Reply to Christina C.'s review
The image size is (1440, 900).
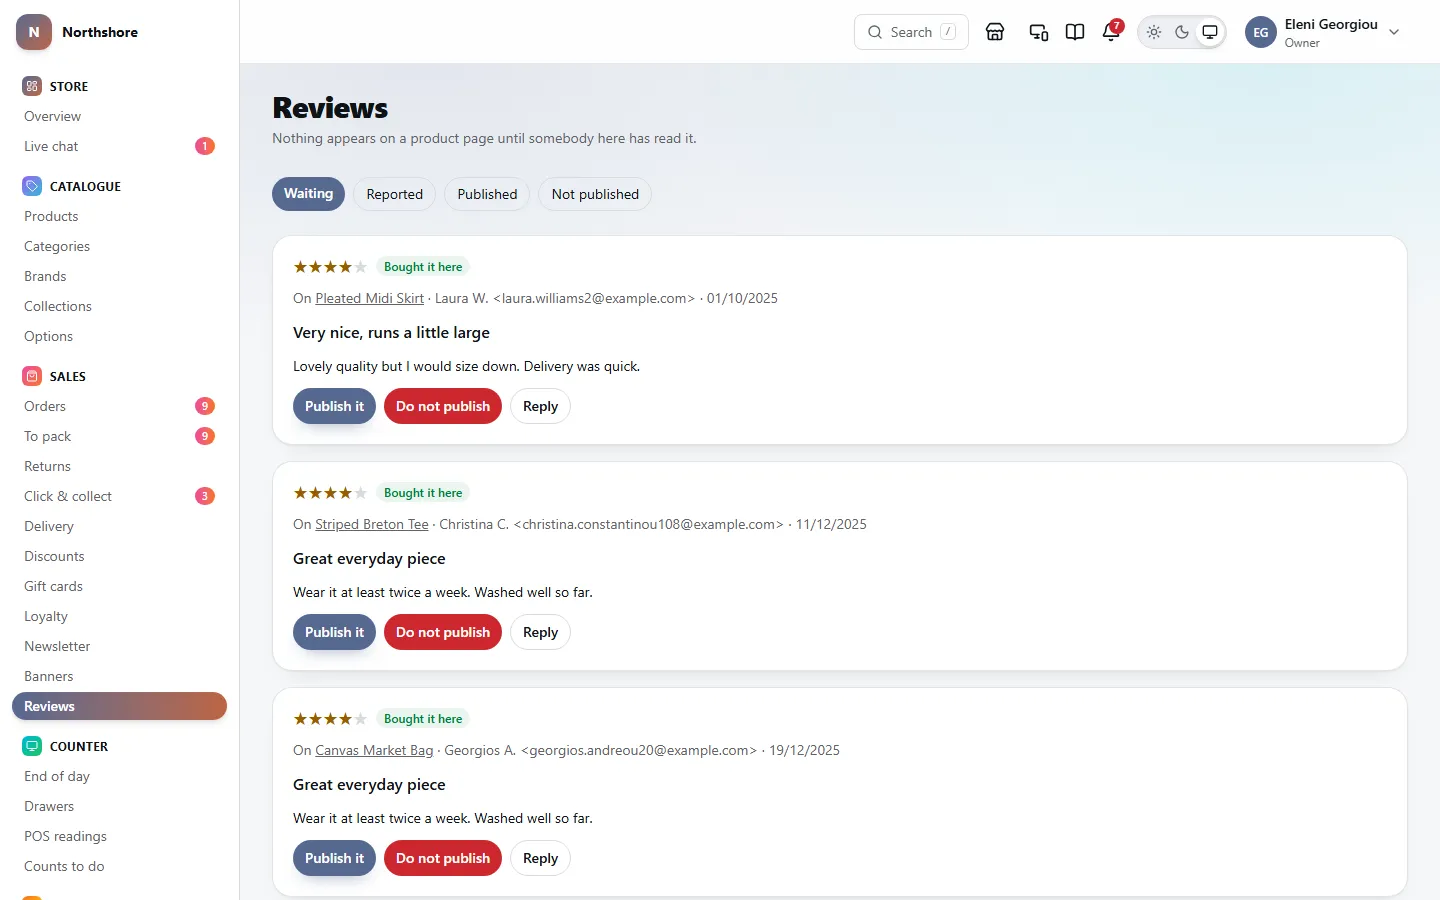tap(540, 632)
